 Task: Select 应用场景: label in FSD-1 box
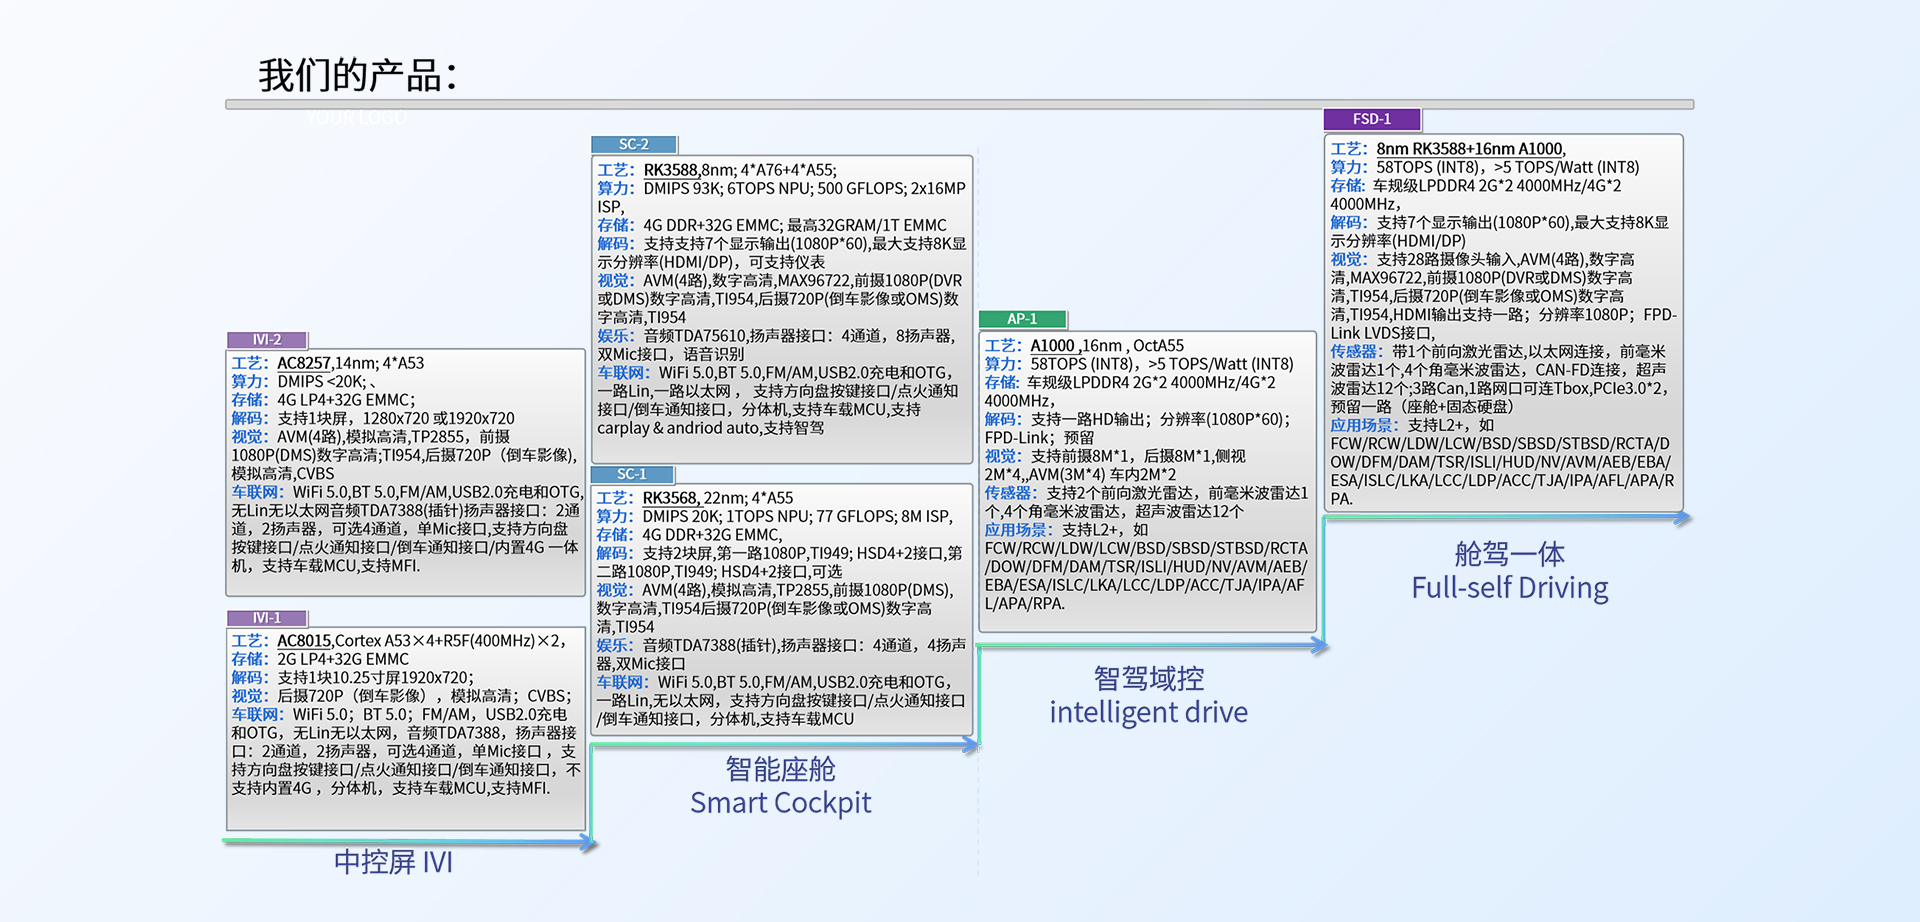click(1365, 425)
